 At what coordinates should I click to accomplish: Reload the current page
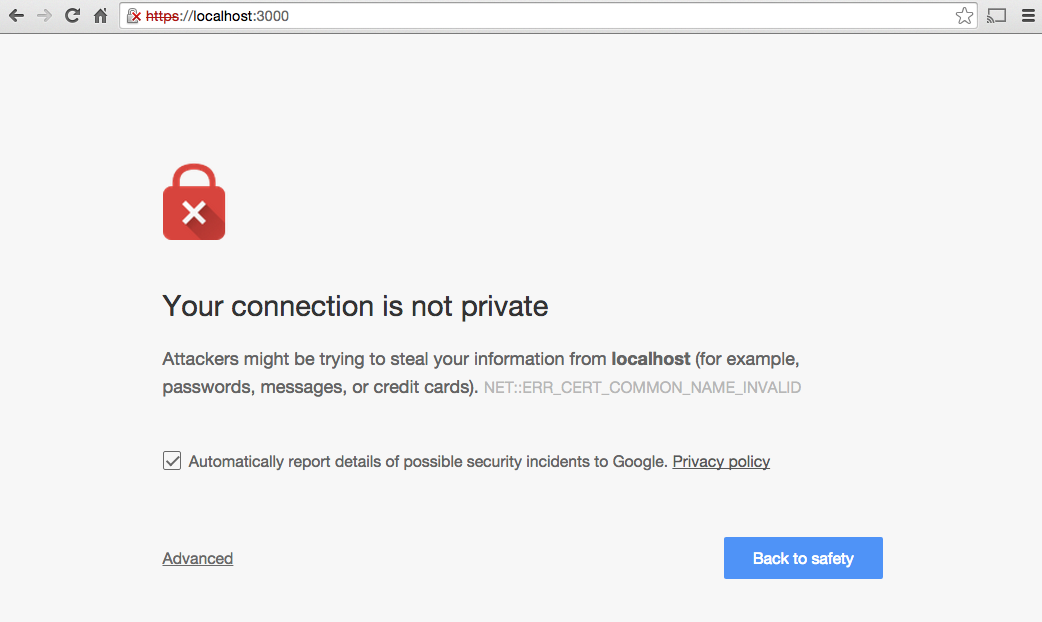(x=72, y=16)
